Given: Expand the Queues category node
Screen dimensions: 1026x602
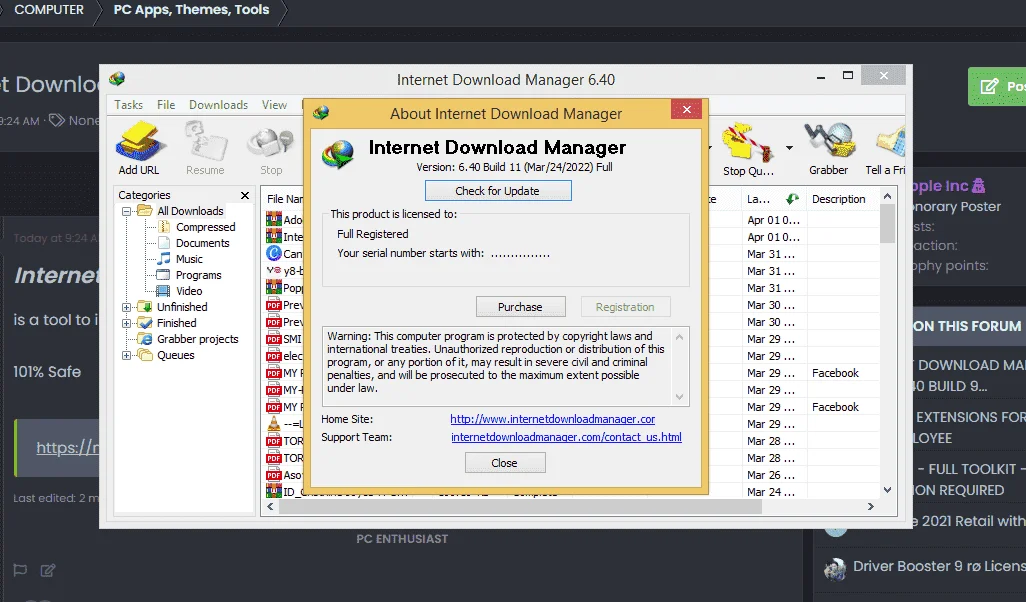Looking at the screenshot, I should point(126,355).
